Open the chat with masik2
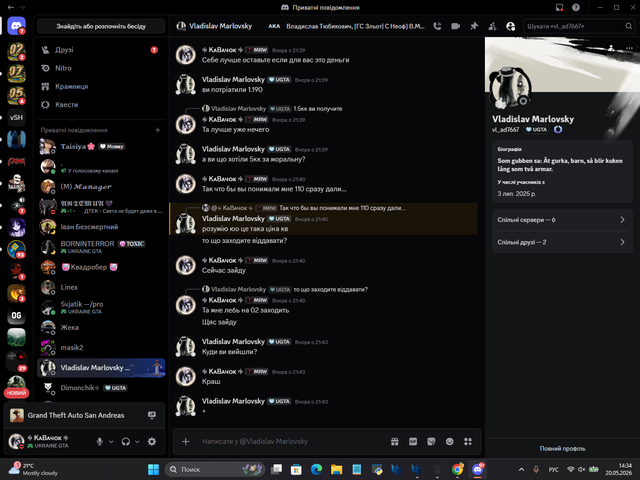 [x=101, y=347]
